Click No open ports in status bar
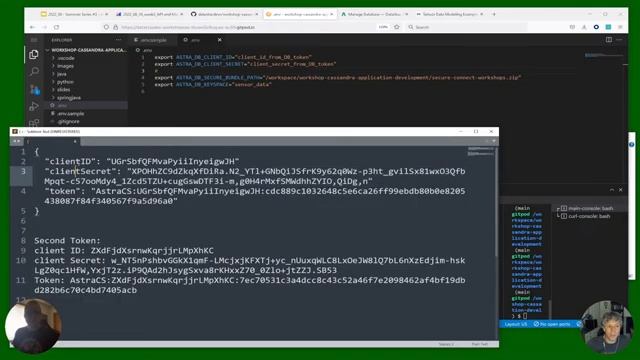The width and height of the screenshot is (640, 360). tap(552, 324)
